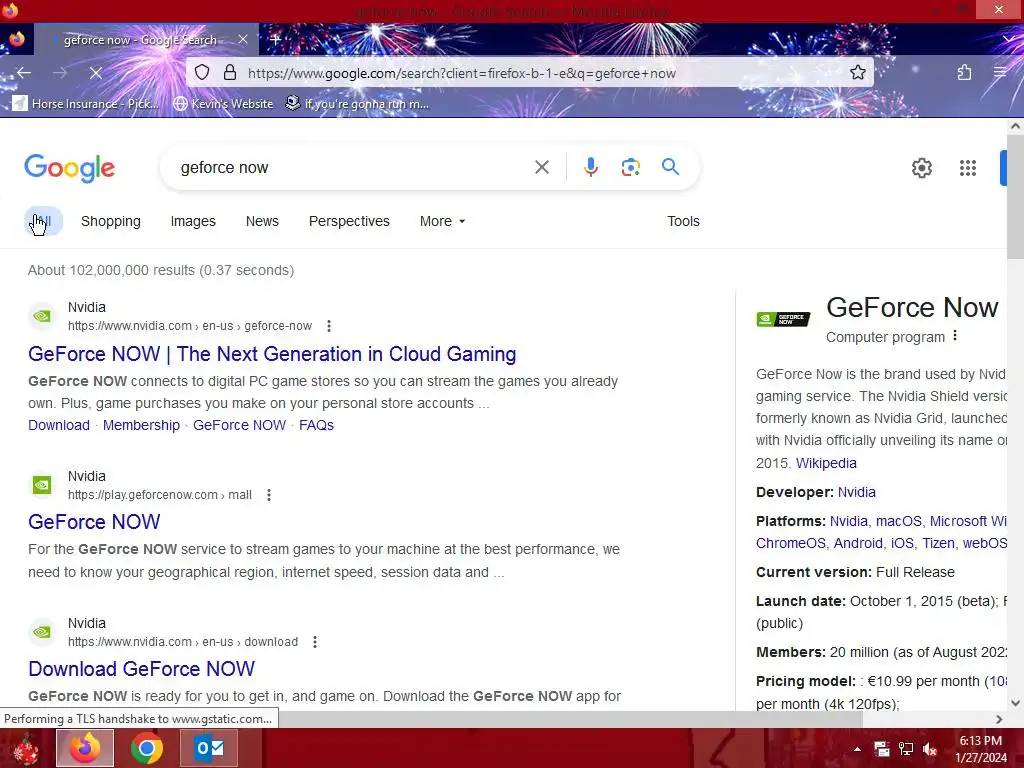The width and height of the screenshot is (1024, 768).
Task: Open Google quick settings gear
Action: coord(921,168)
